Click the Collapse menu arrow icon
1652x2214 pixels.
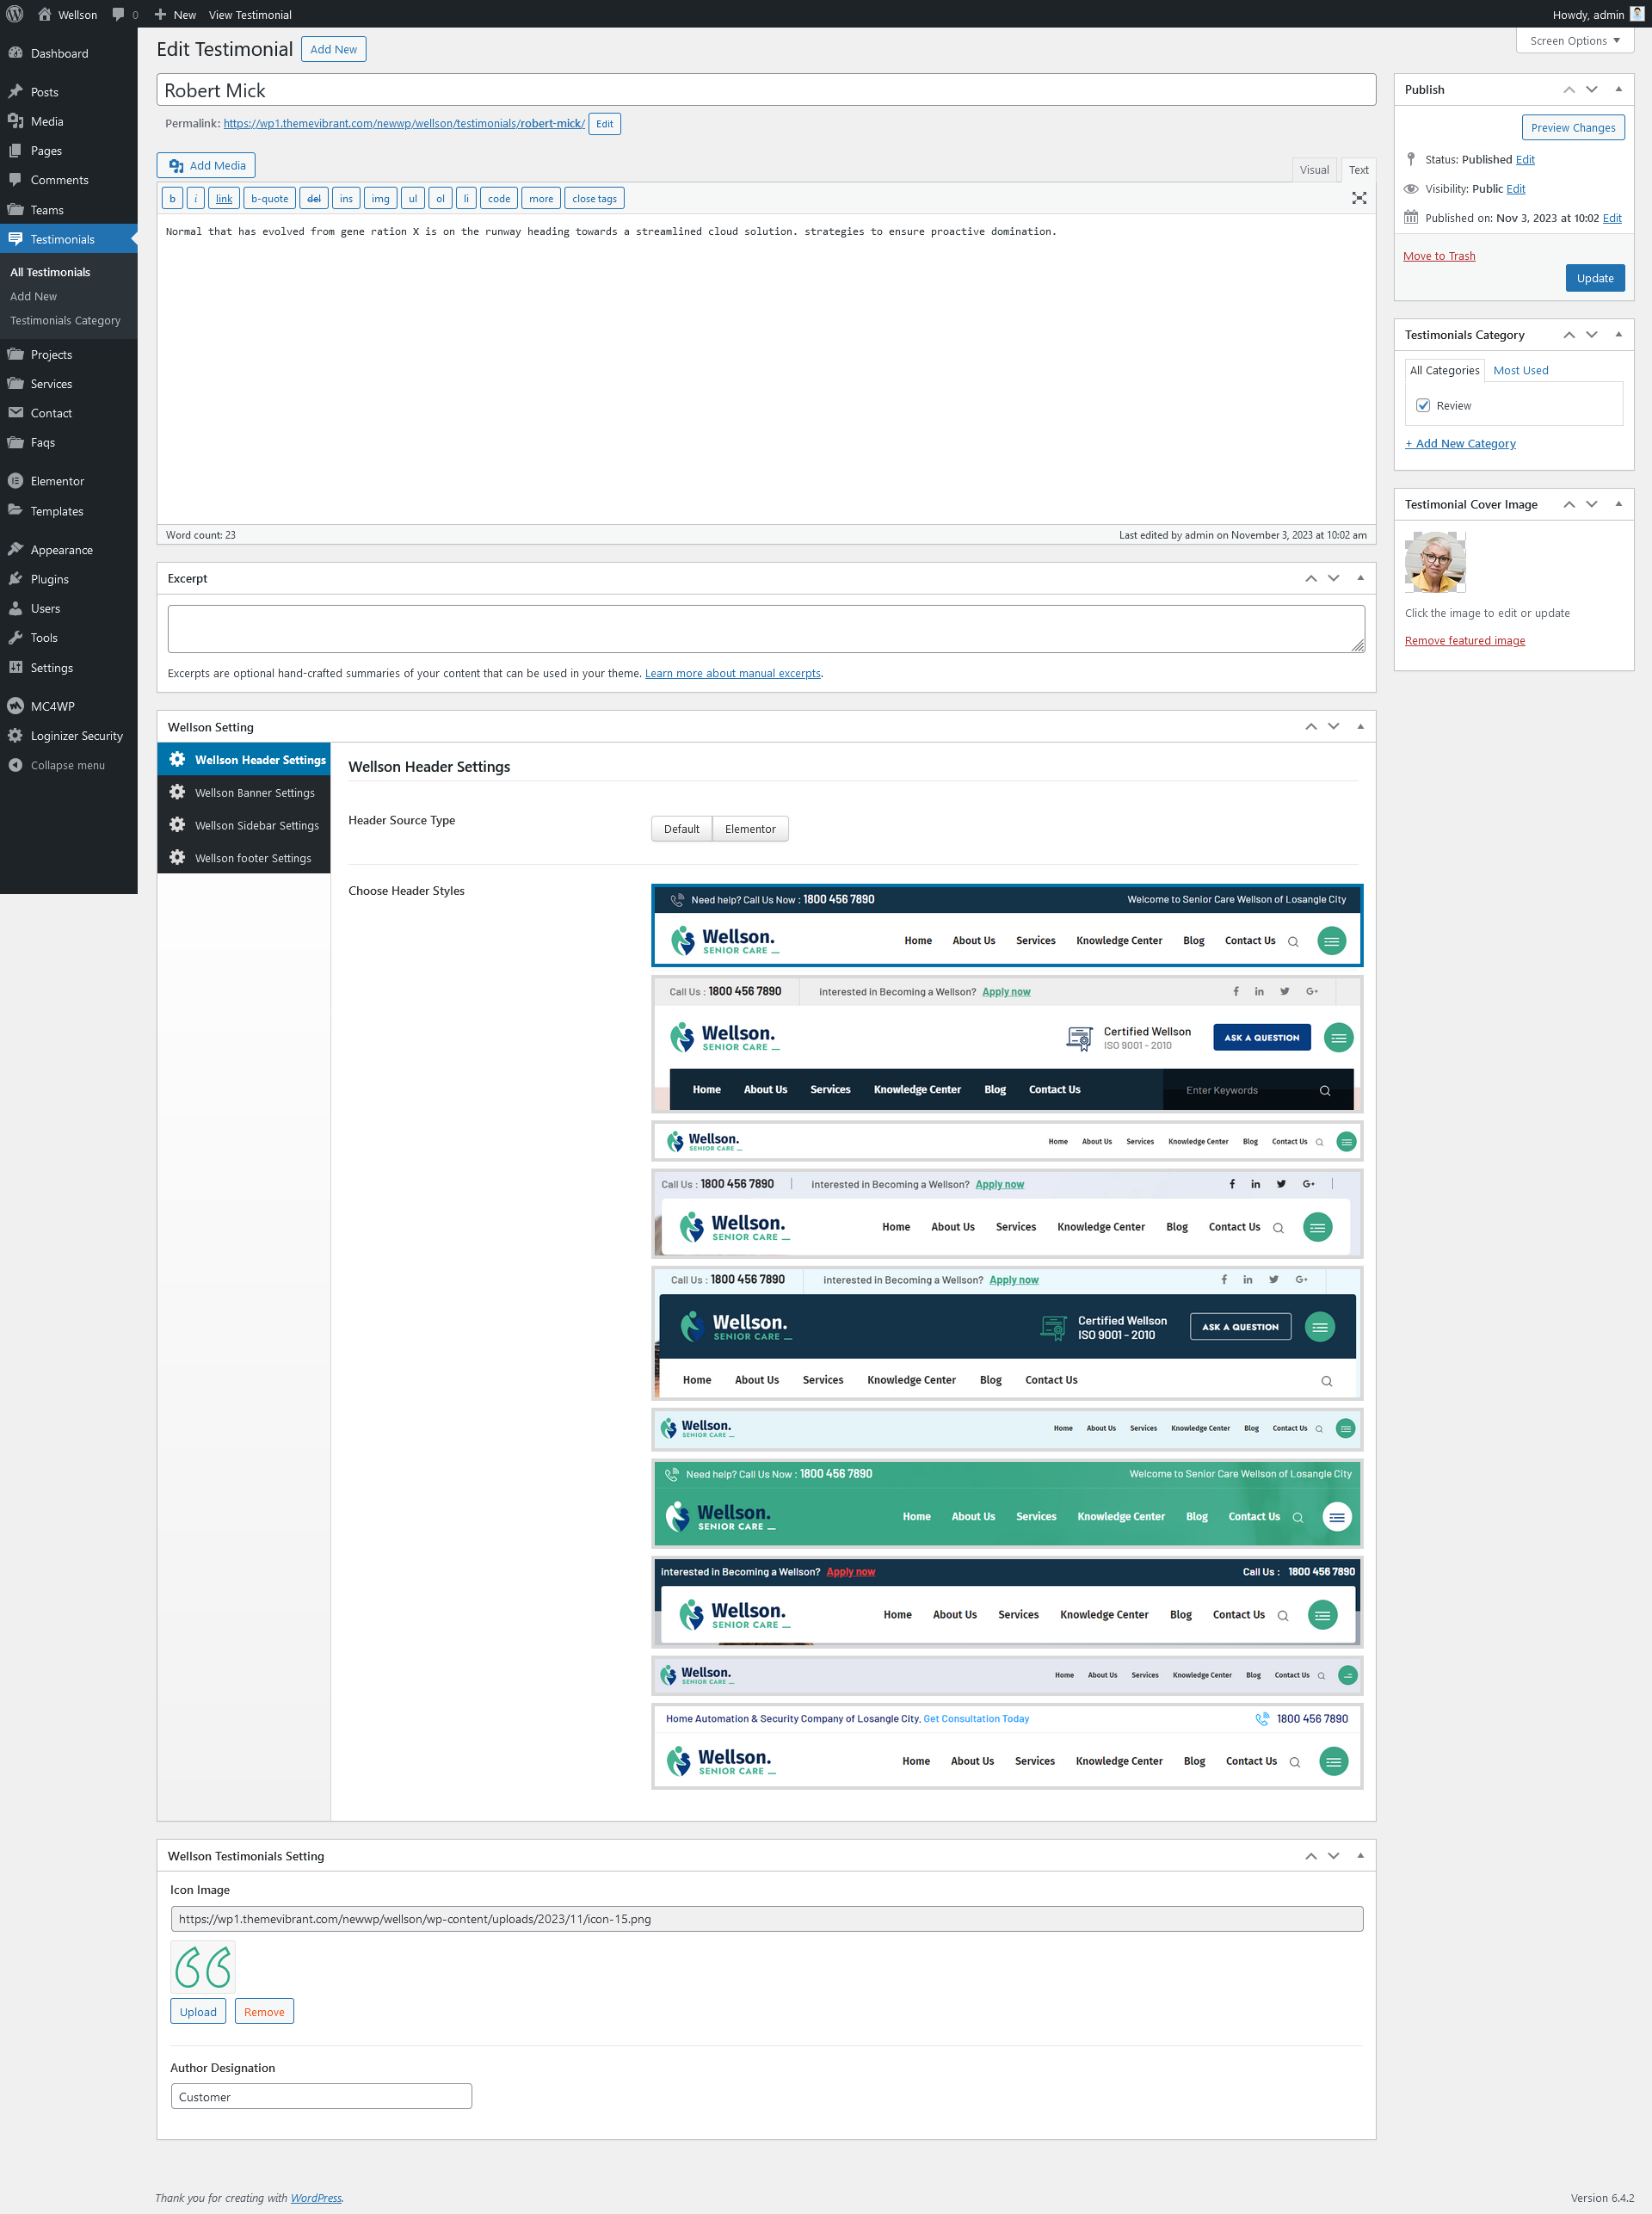pyautogui.click(x=15, y=765)
